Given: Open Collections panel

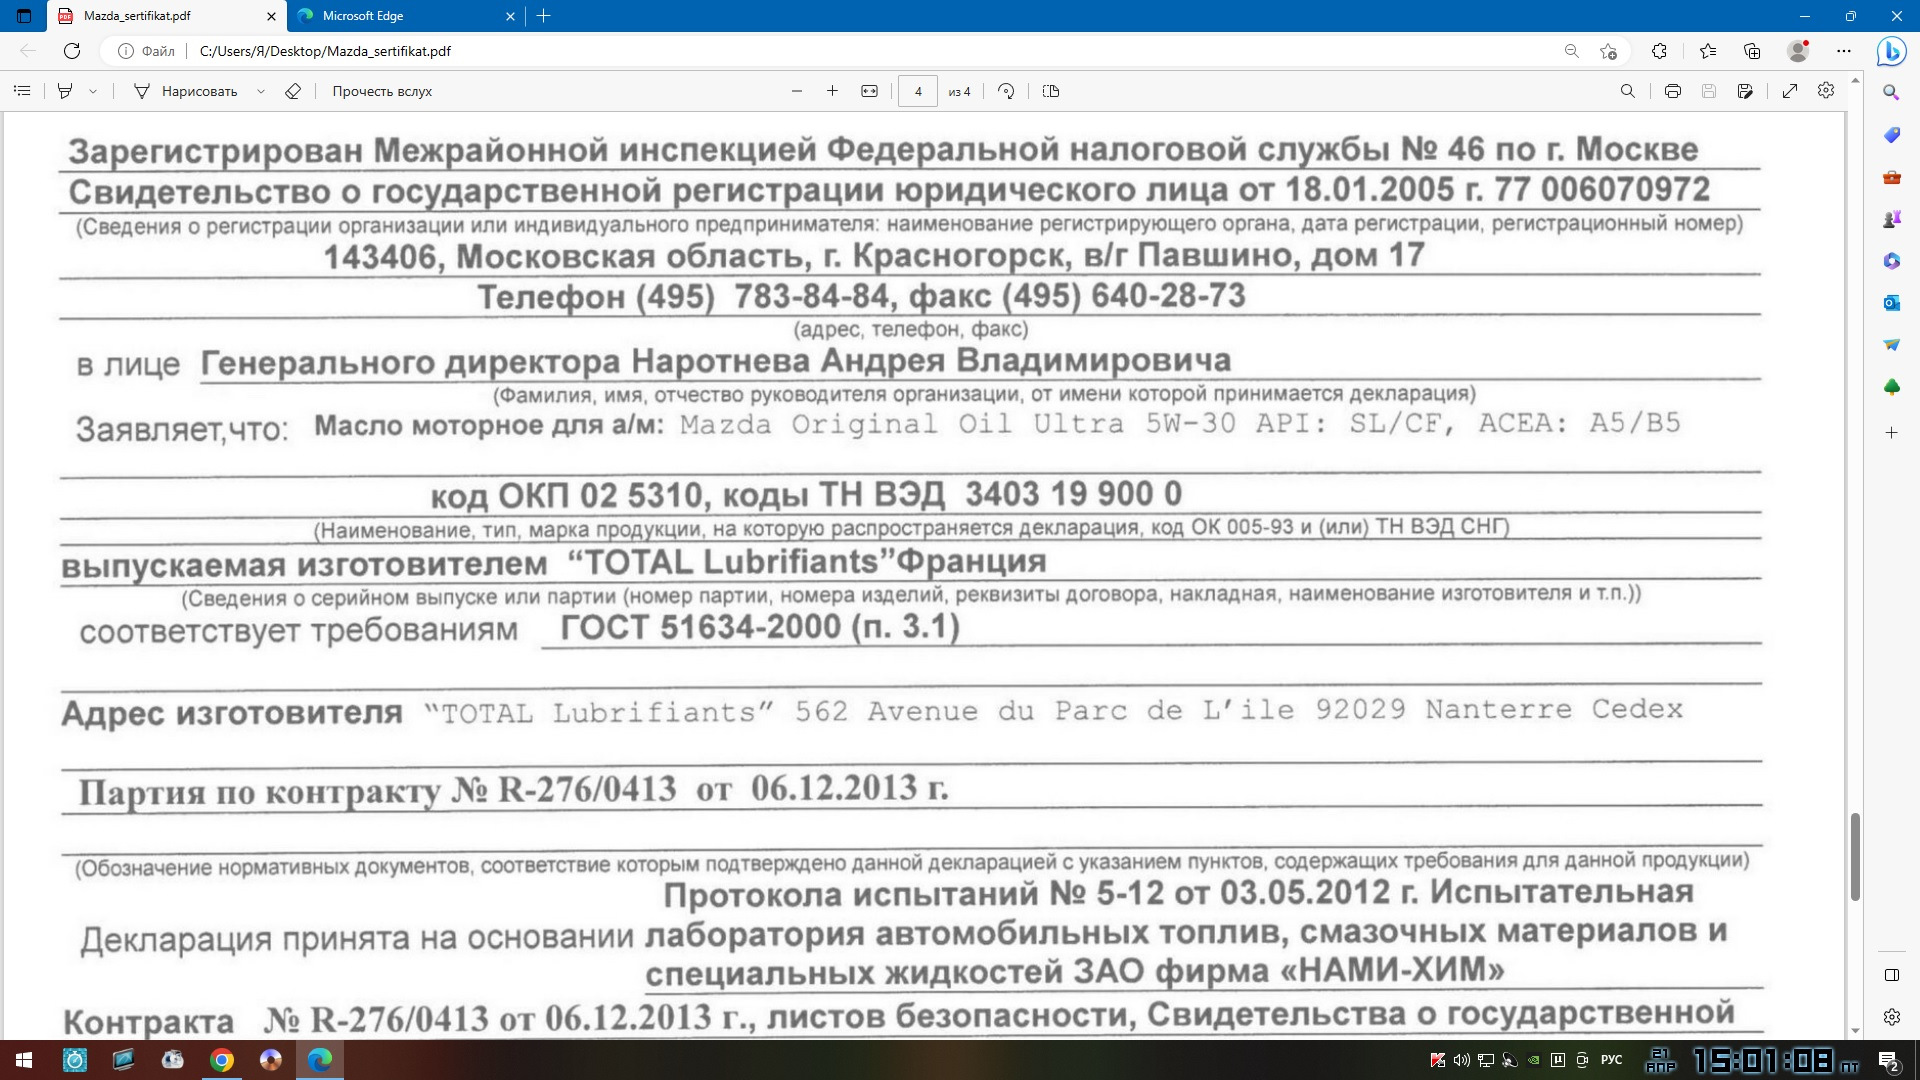Looking at the screenshot, I should [1752, 51].
